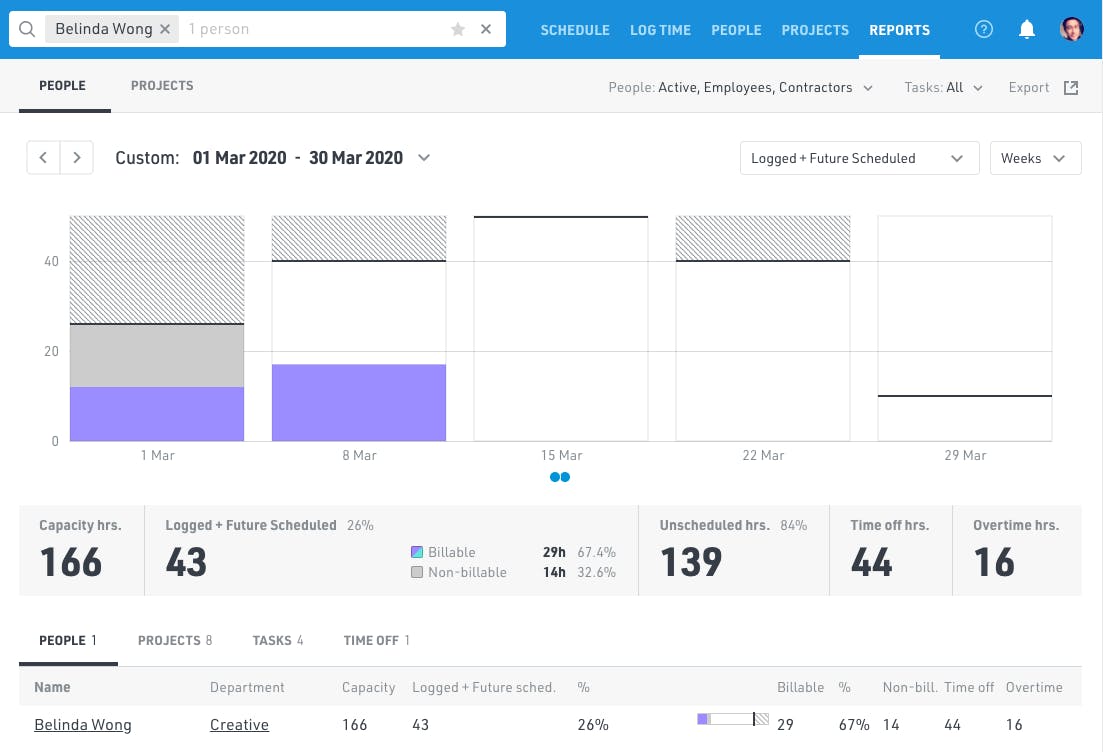Remove the Belinda Wong search filter
The width and height of the screenshot is (1103, 752).
coord(164,28)
